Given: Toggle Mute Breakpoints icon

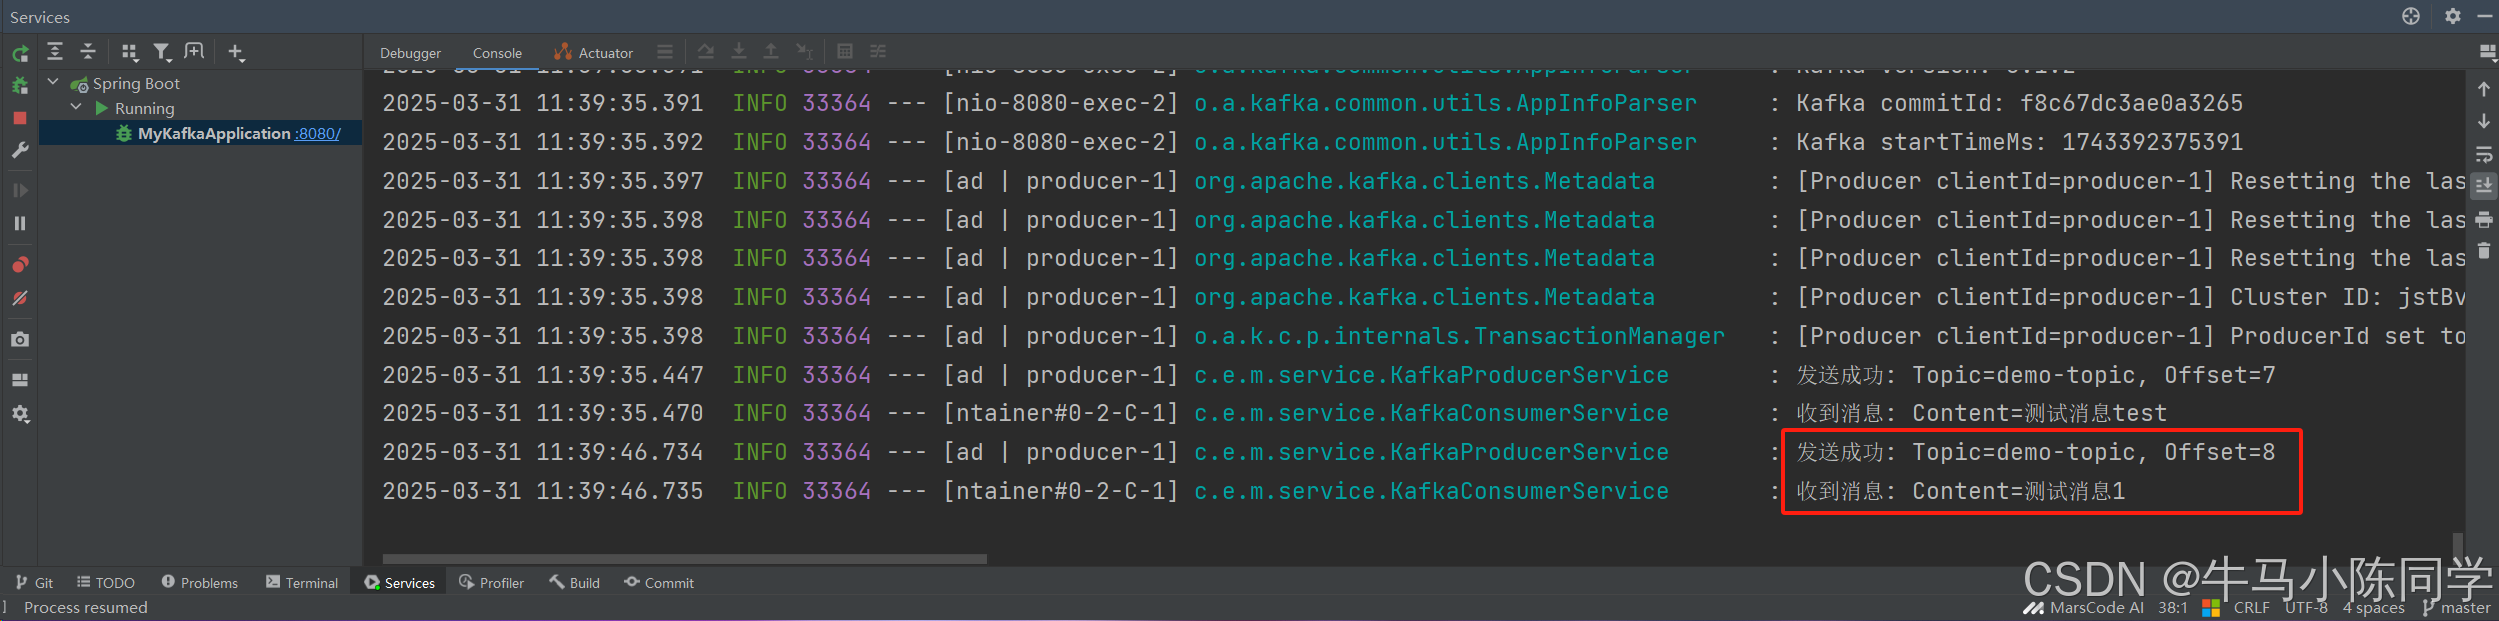Looking at the screenshot, I should 20,298.
